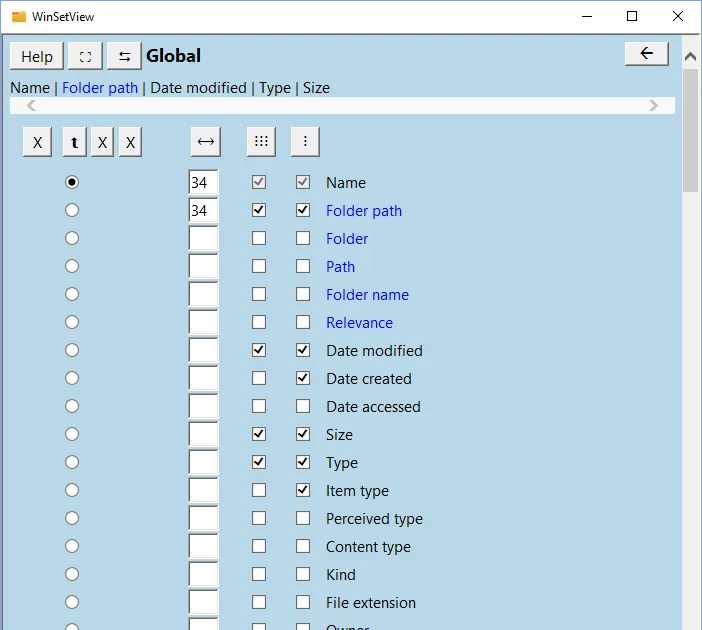Open the Help page

[x=37, y=56]
